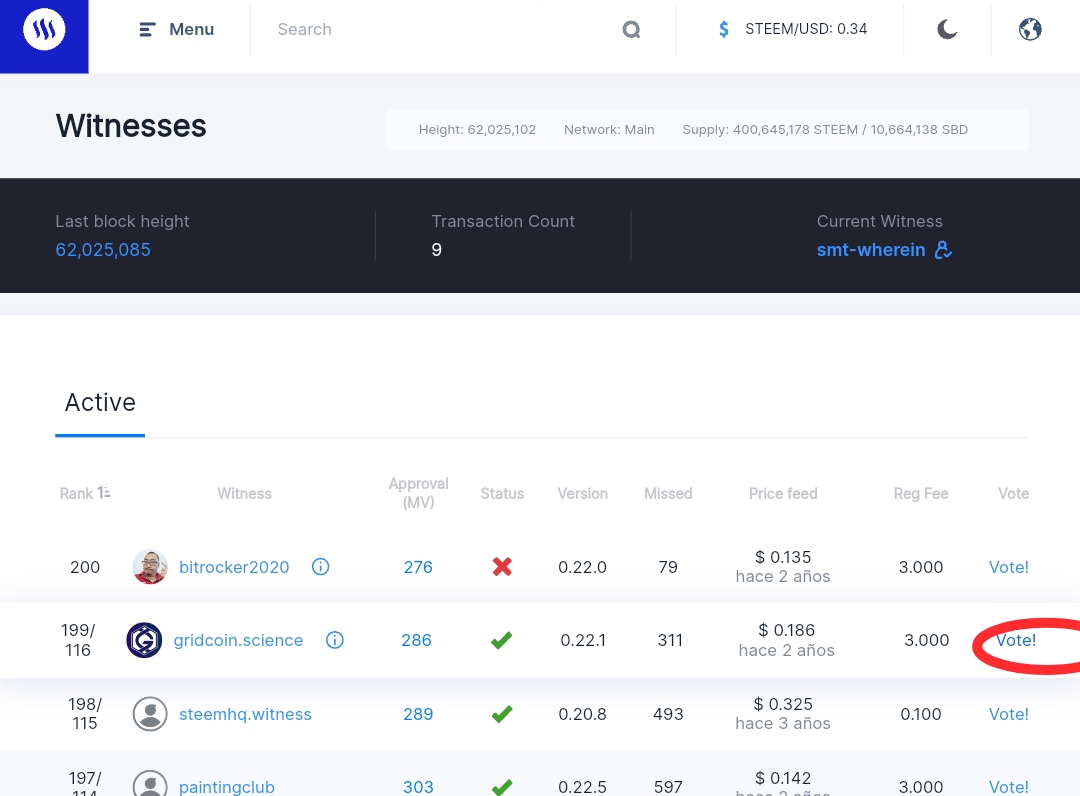Click green check status for paintingclub
The image size is (1080, 796).
tap(502, 786)
